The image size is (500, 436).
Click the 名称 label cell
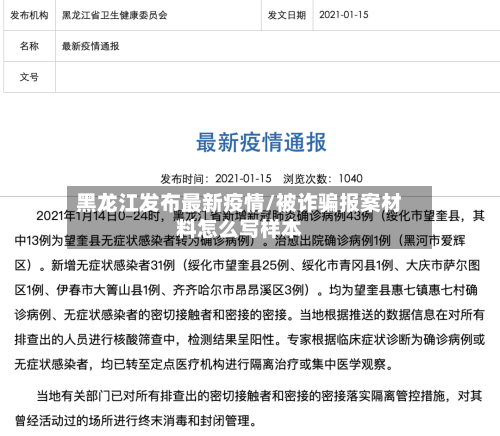pyautogui.click(x=29, y=46)
